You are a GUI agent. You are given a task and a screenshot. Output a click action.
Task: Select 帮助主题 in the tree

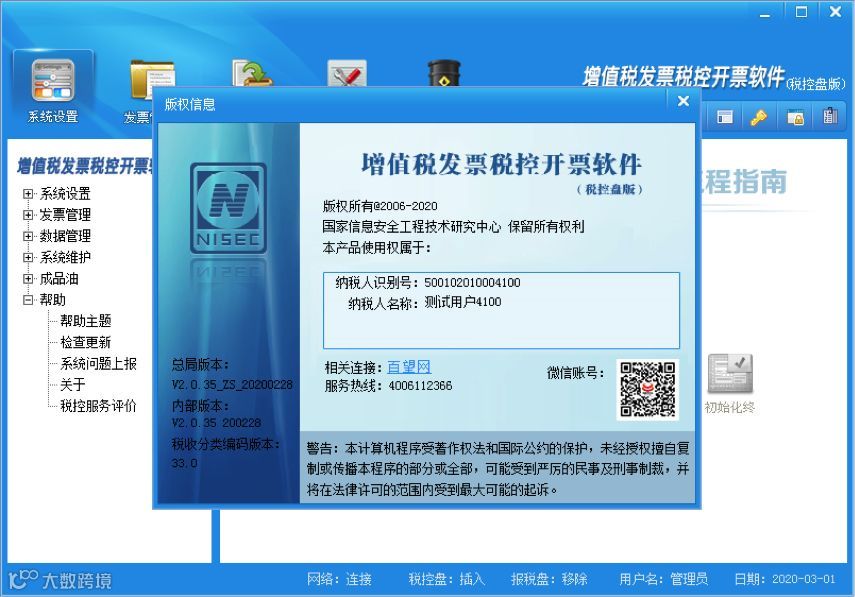tap(86, 321)
